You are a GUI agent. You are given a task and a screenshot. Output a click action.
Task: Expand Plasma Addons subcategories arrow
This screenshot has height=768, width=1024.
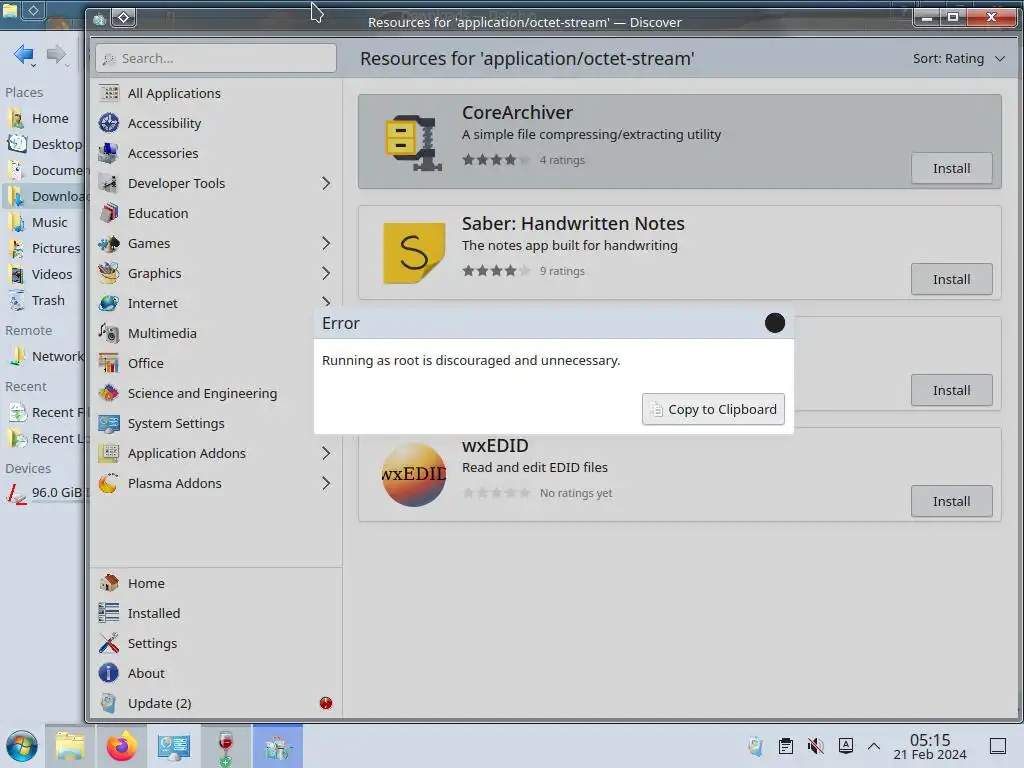click(326, 483)
